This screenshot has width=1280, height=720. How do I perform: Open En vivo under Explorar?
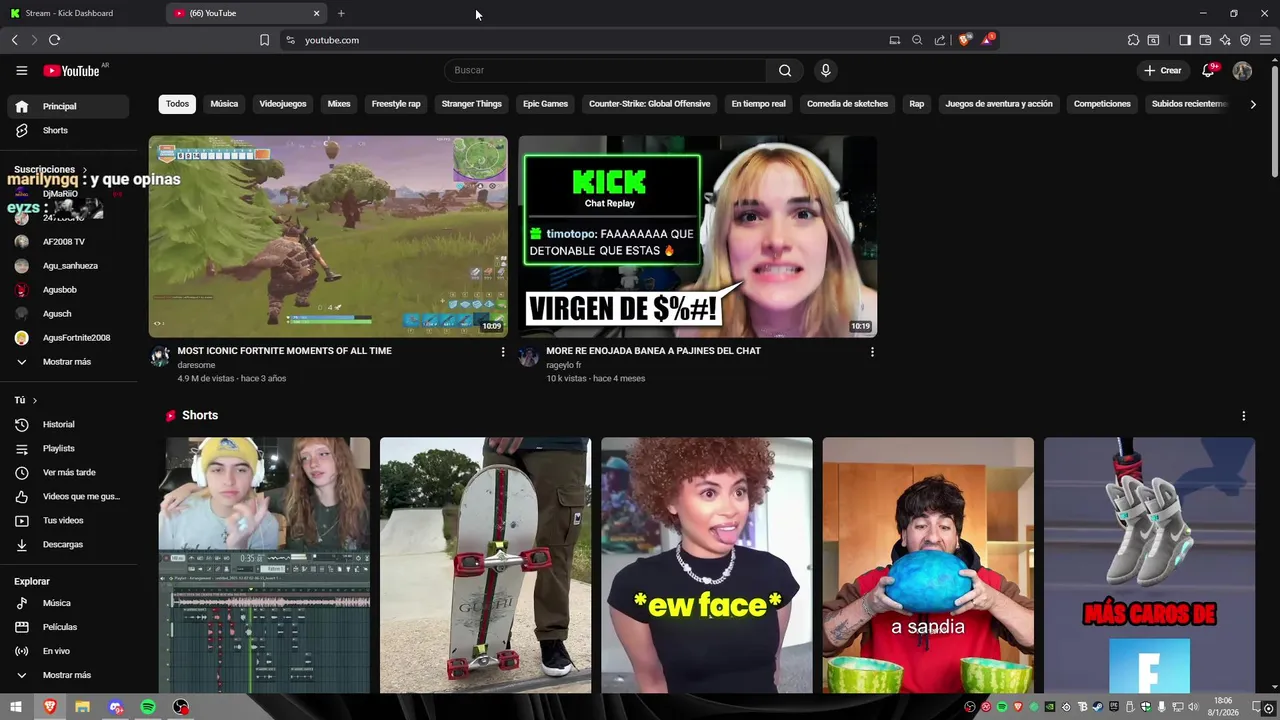[x=69, y=651]
